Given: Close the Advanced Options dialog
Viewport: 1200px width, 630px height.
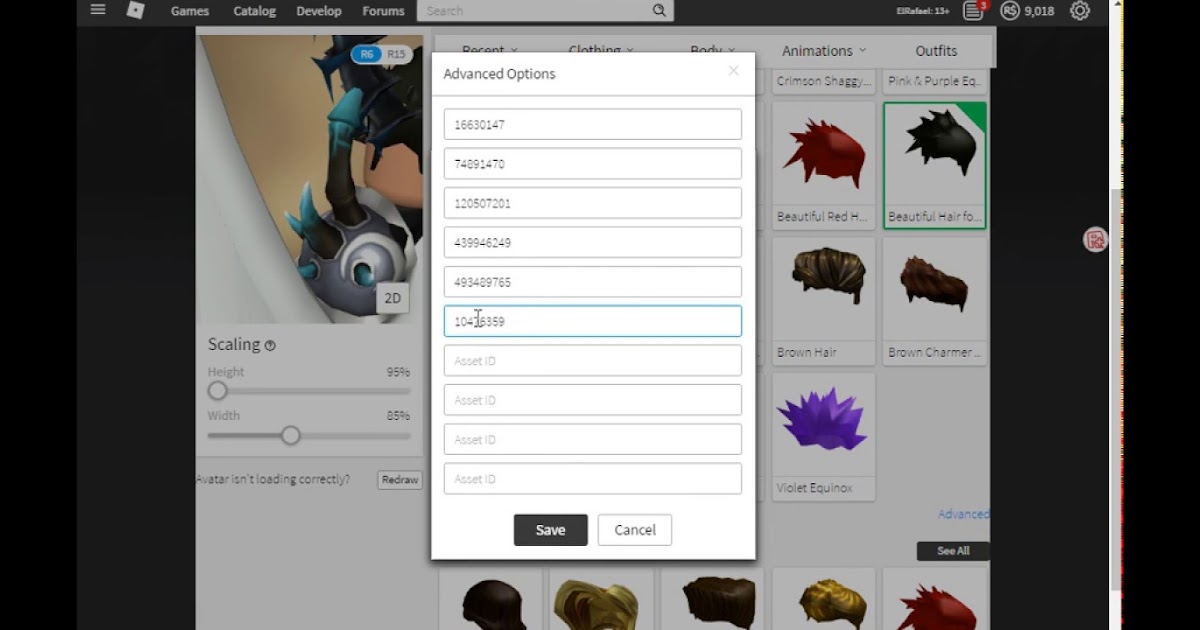Looking at the screenshot, I should [734, 71].
